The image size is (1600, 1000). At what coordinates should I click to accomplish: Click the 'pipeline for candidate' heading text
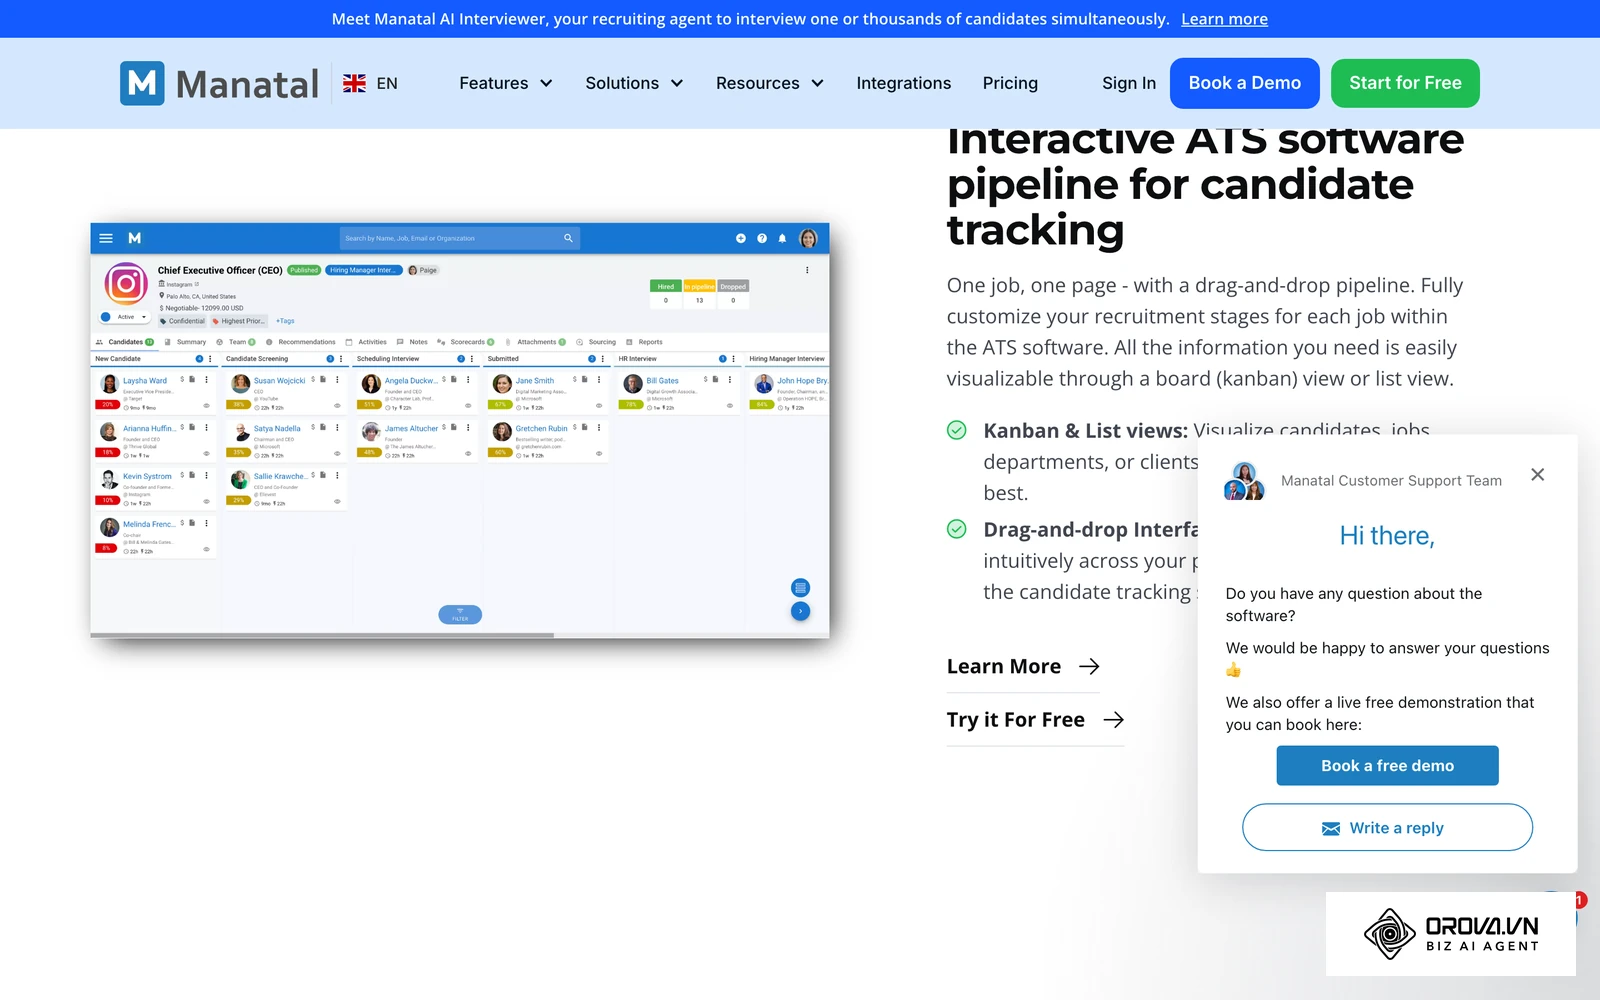tap(1180, 184)
